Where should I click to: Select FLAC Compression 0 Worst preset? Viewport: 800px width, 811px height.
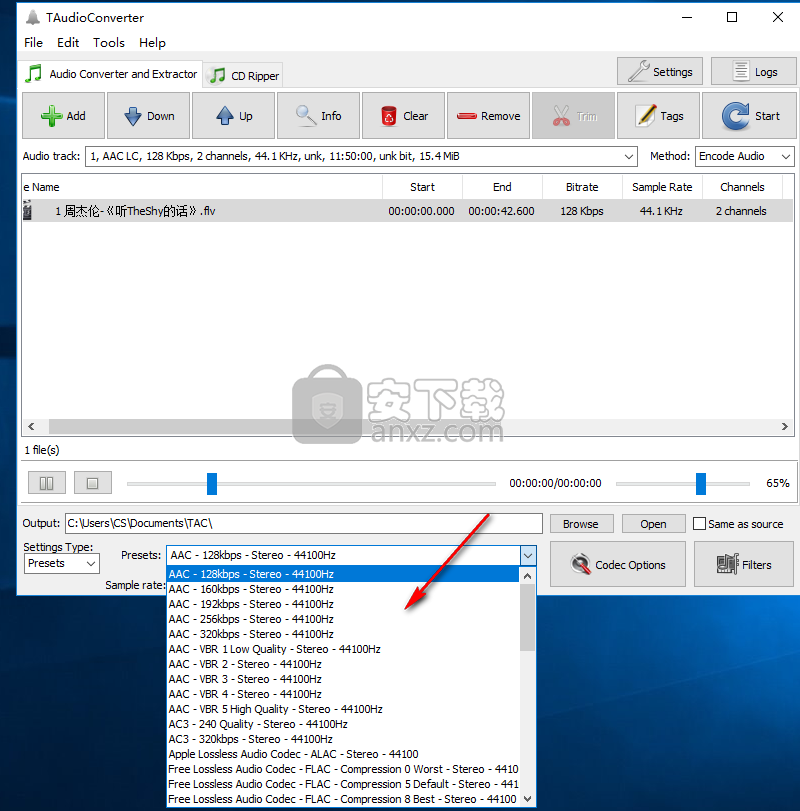coord(342,769)
